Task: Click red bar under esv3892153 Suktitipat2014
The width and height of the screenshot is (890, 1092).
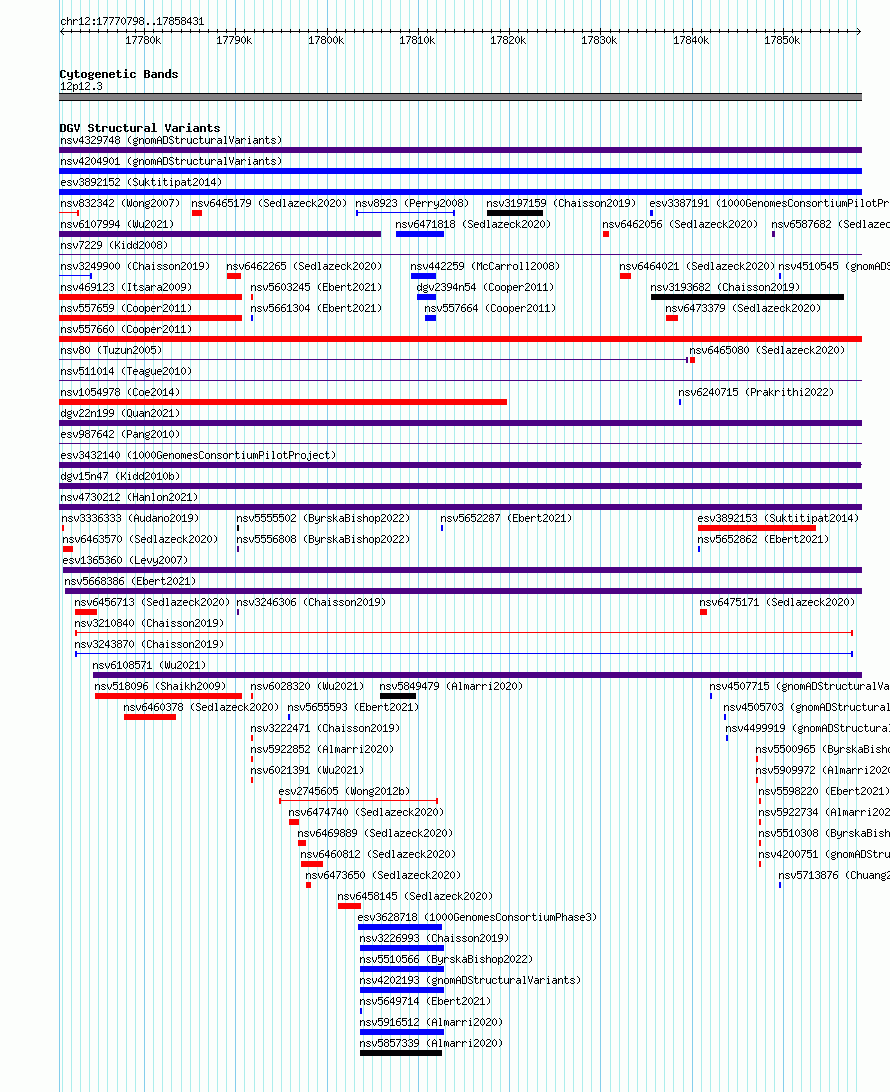Action: (x=756, y=528)
